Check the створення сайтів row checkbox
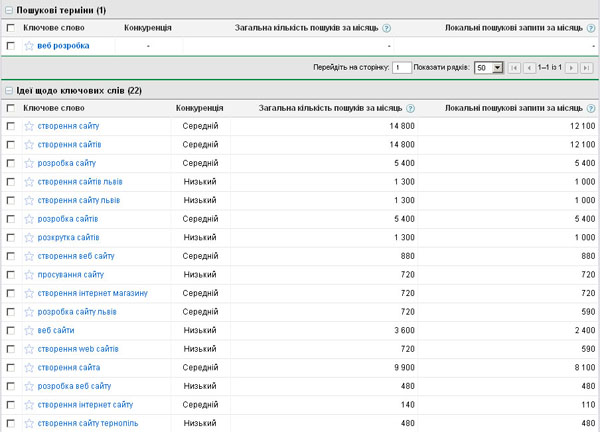600x432 pixels. point(11,145)
